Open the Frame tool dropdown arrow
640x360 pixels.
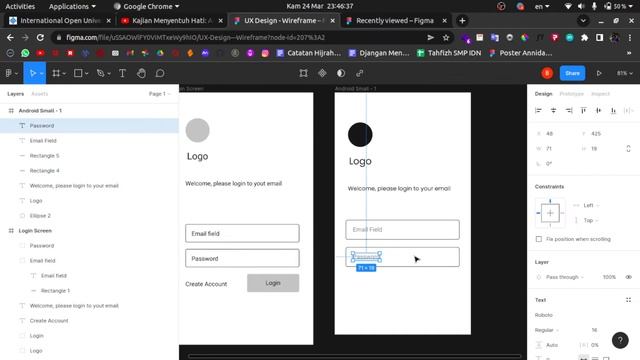click(64, 74)
